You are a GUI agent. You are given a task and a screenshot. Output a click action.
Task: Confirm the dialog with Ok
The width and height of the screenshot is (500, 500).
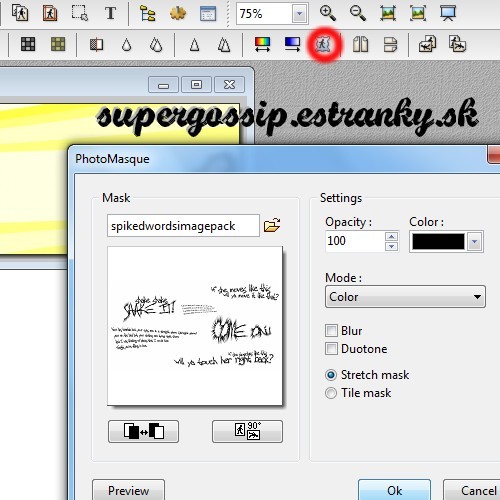394,490
